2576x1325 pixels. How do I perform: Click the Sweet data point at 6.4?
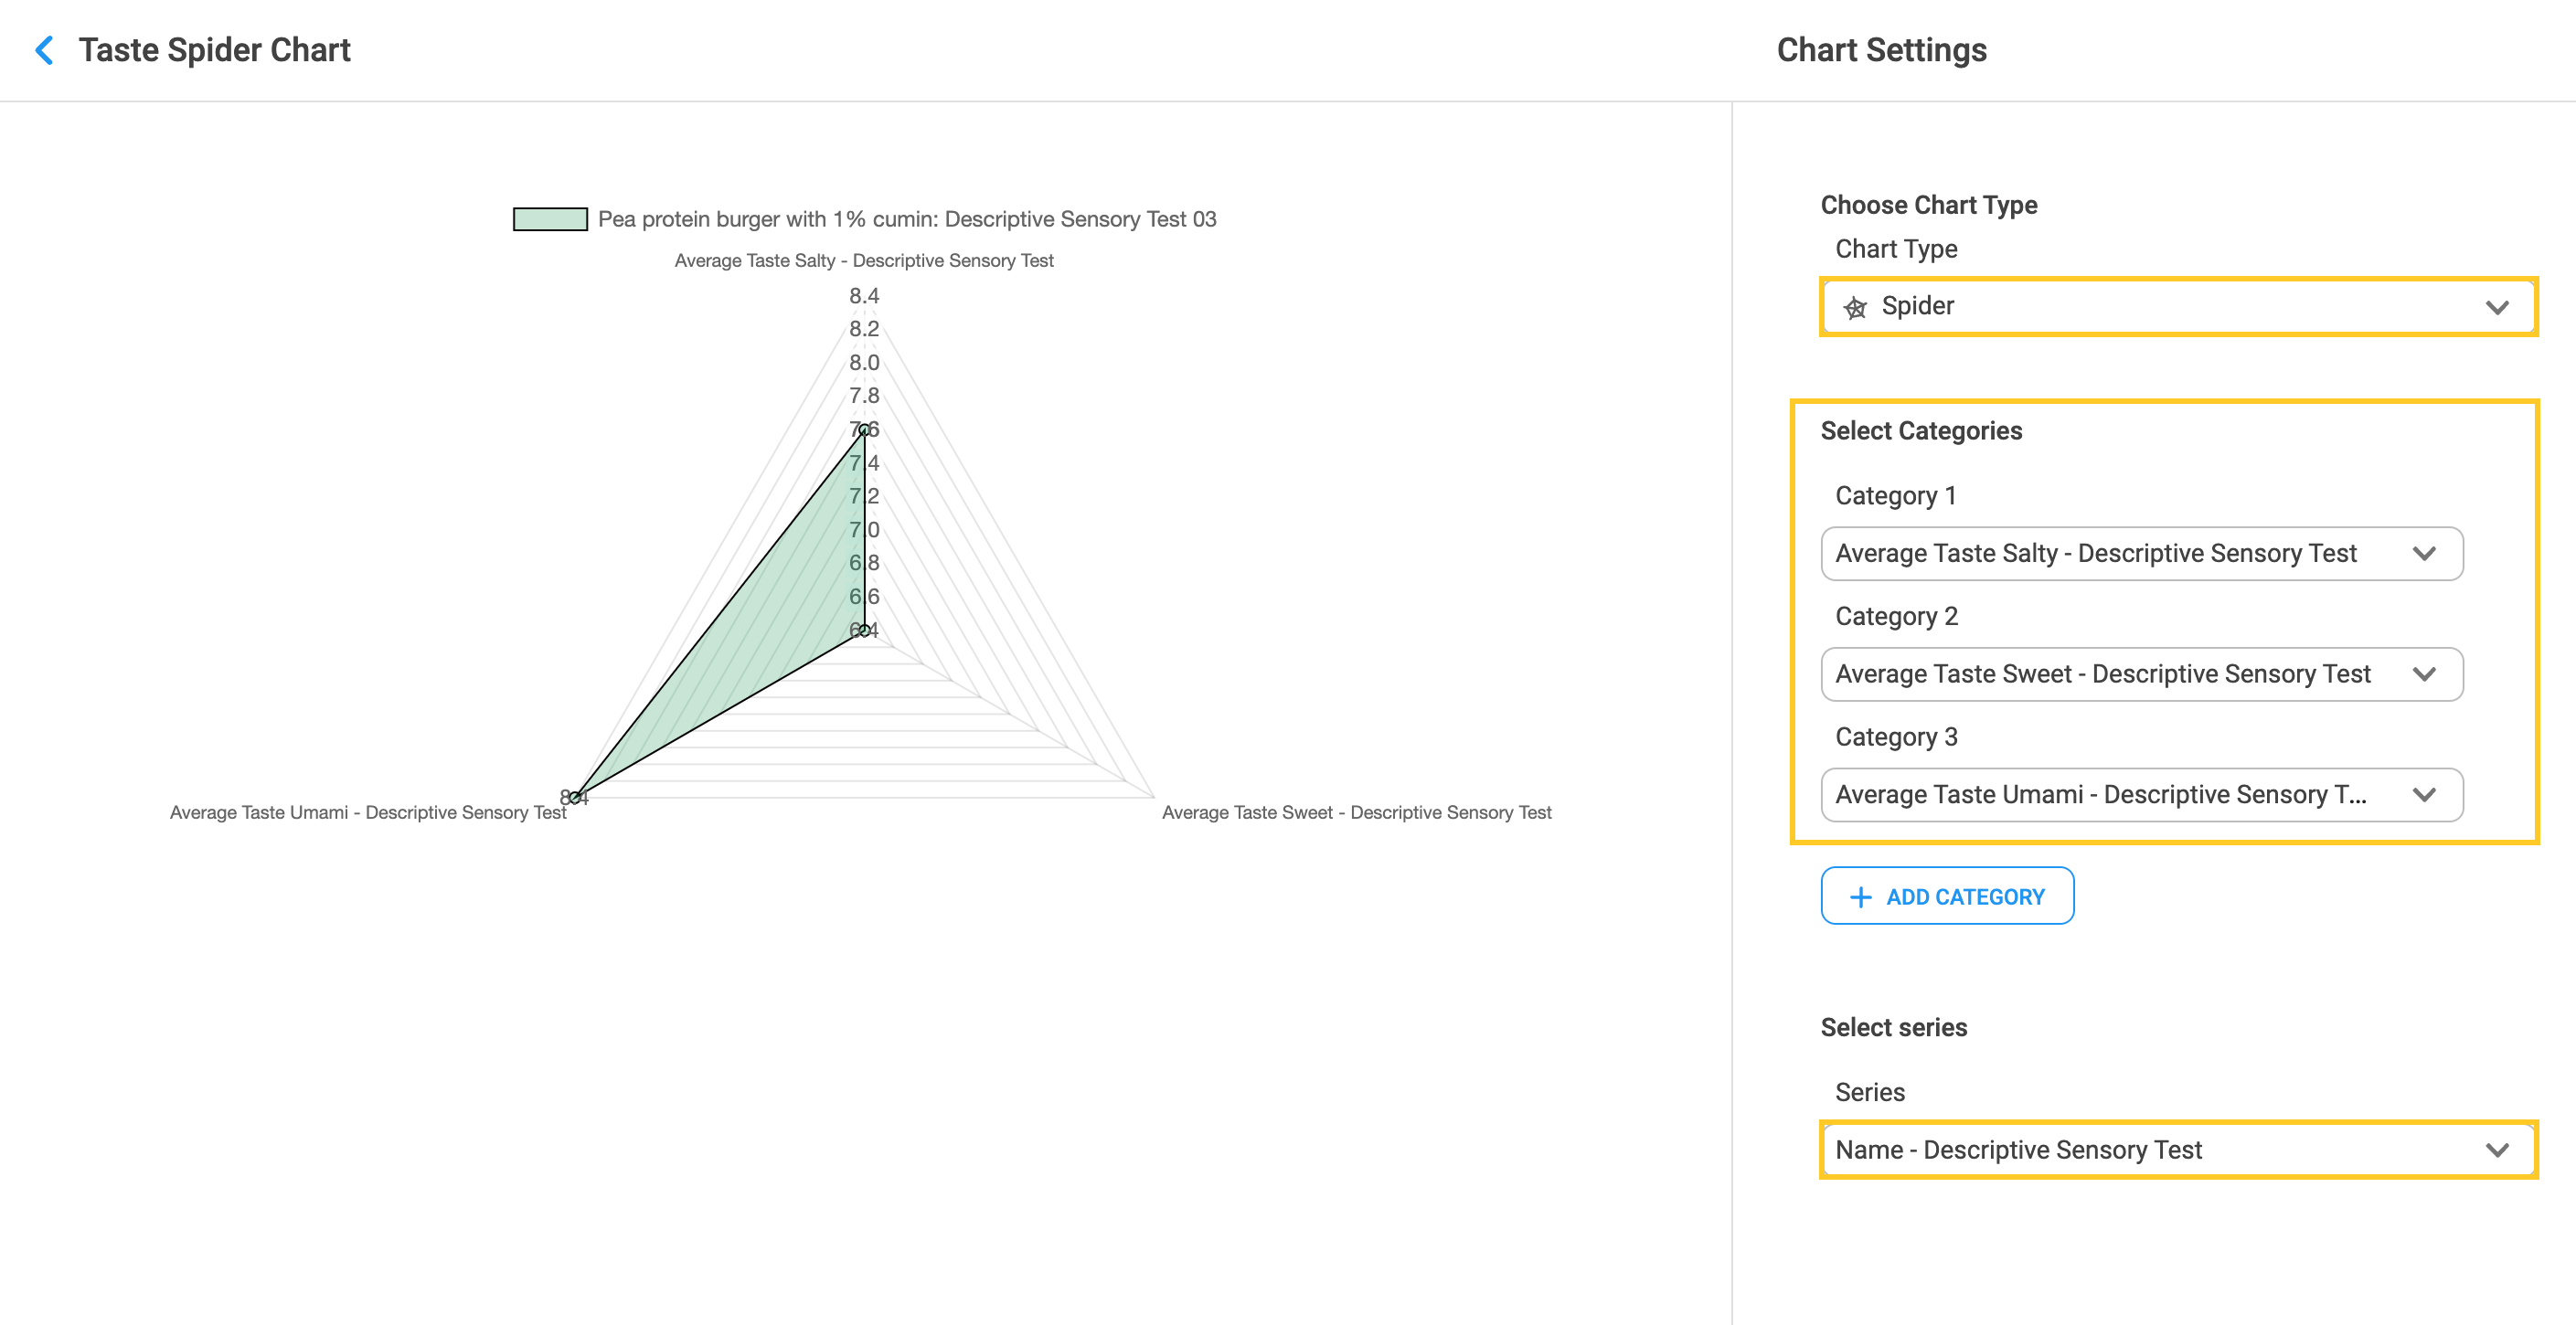pyautogui.click(x=865, y=630)
